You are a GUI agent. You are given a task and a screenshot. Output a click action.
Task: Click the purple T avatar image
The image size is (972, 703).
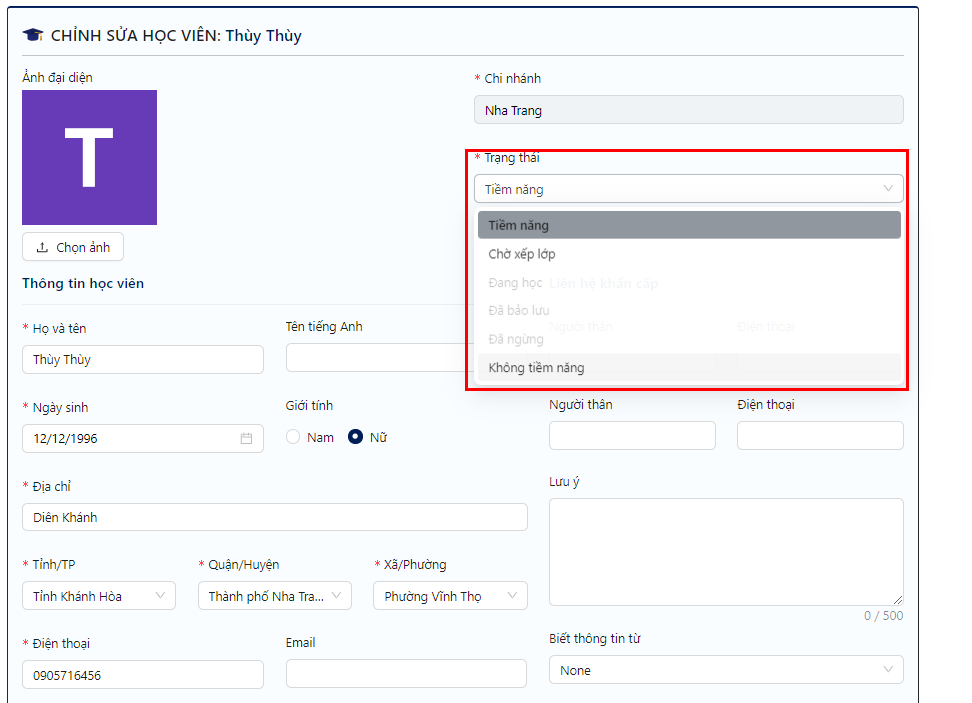click(89, 157)
